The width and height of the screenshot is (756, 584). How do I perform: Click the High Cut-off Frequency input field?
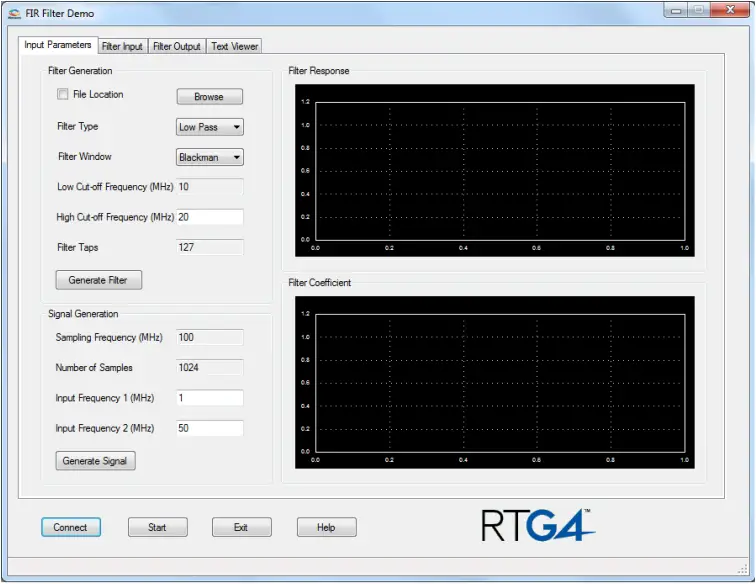point(210,217)
